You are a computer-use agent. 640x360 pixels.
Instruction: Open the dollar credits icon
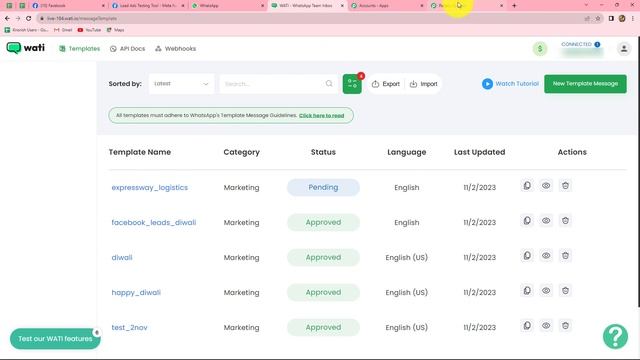[x=540, y=49]
